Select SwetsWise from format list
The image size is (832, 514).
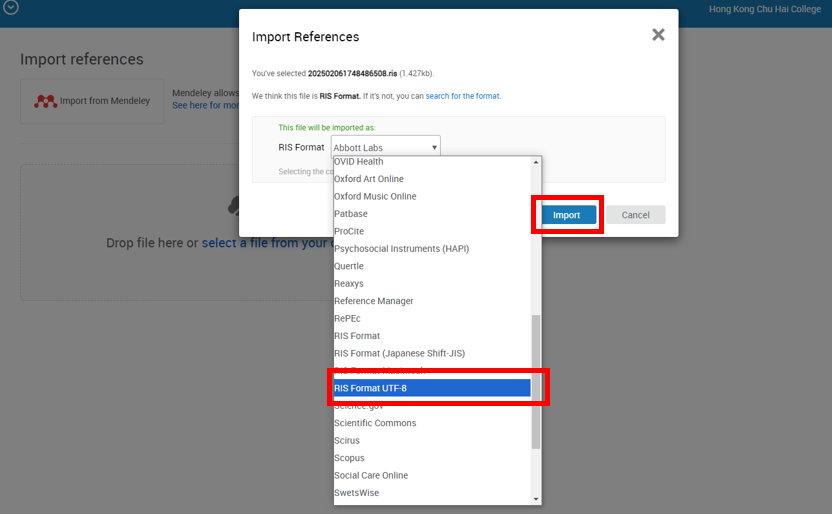click(356, 493)
